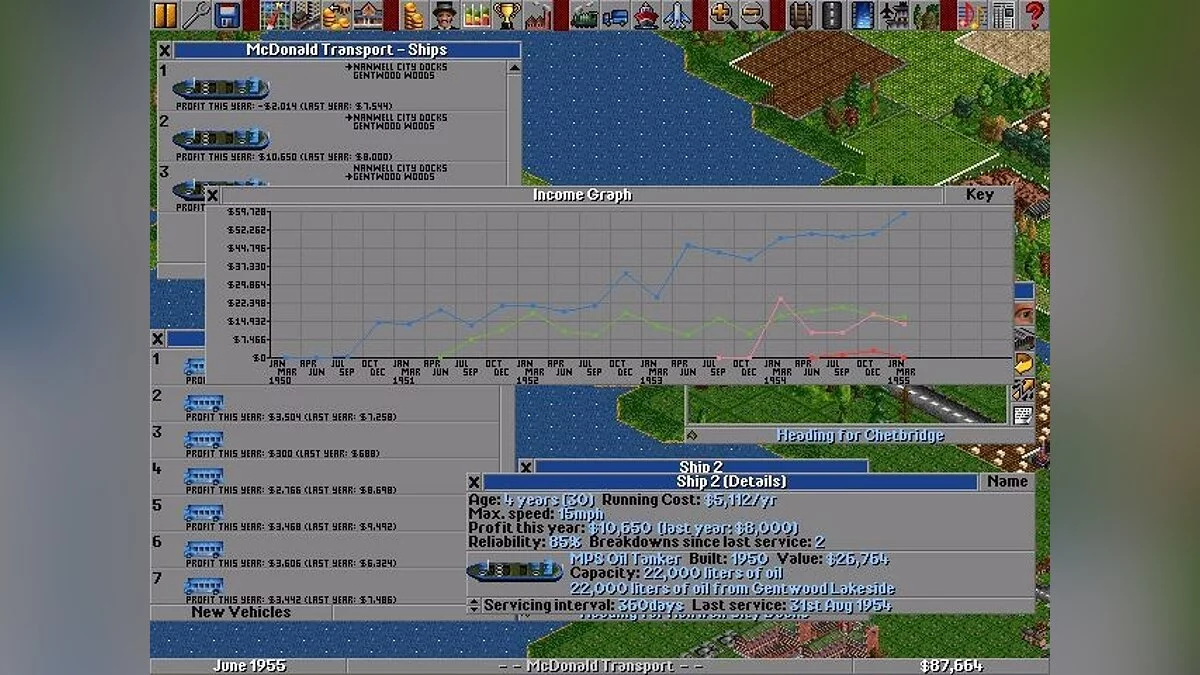This screenshot has width=1200, height=675.
Task: Click the Ship 2 (Details) title bar
Action: click(x=730, y=482)
